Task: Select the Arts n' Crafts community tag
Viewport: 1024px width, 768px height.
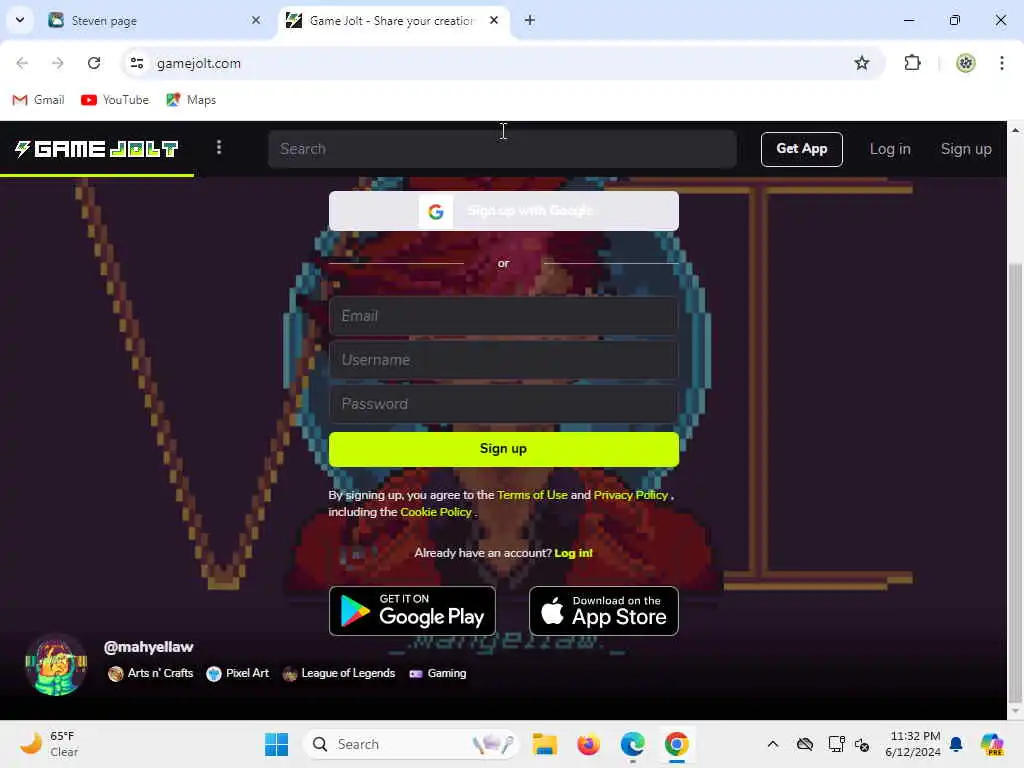Action: [151, 673]
